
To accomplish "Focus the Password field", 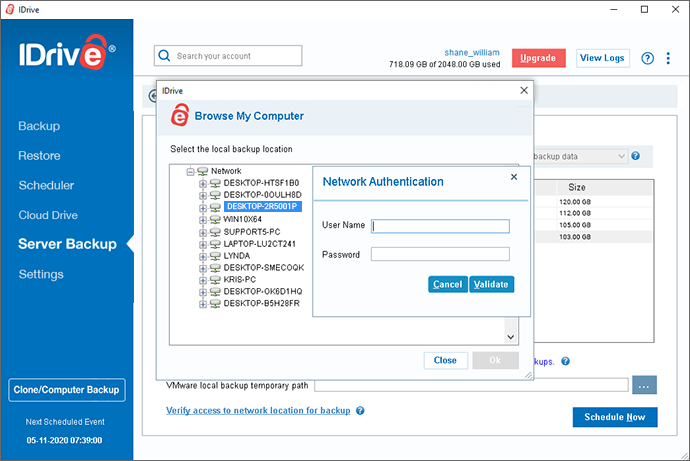I will 440,254.
